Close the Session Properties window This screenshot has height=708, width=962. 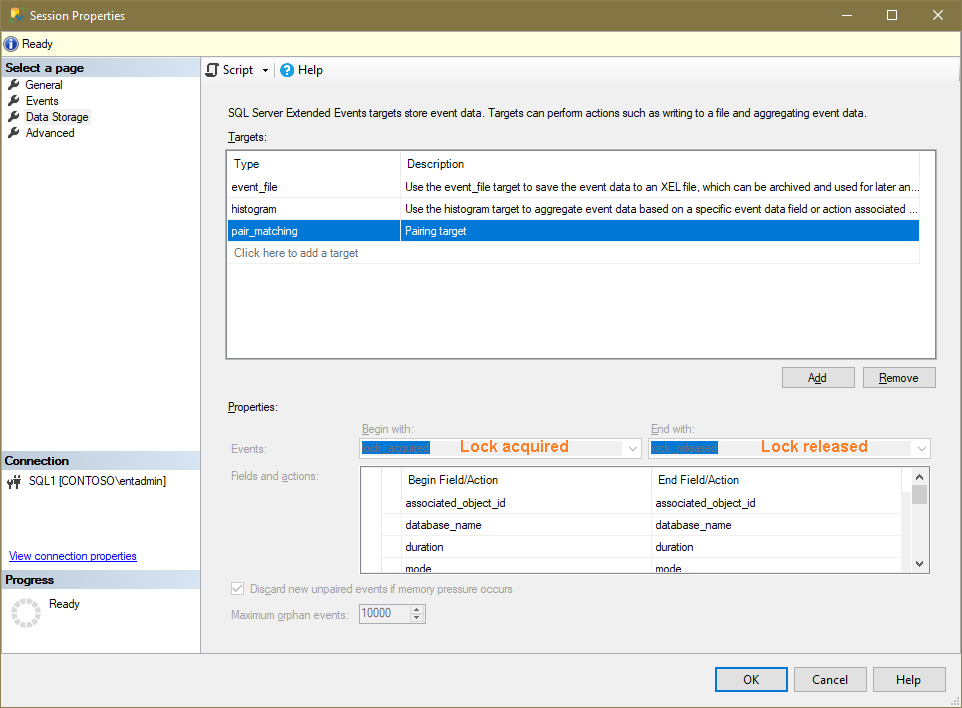click(x=937, y=15)
